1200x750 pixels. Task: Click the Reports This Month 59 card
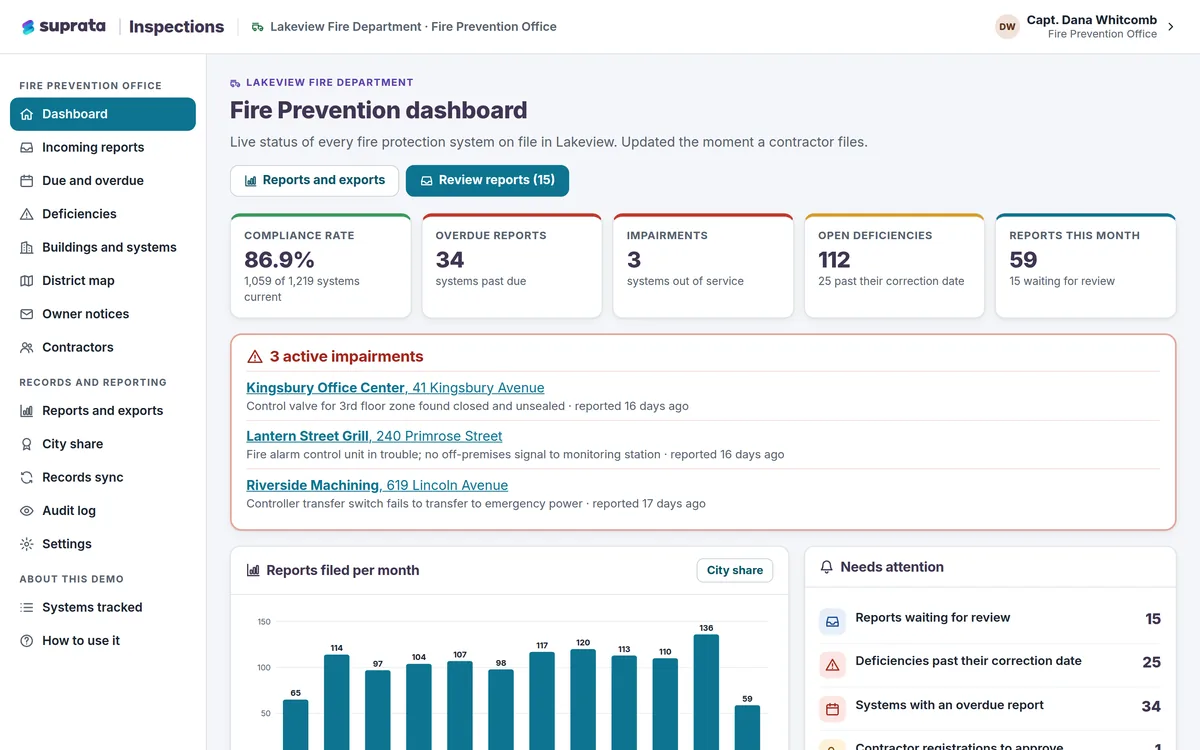[1086, 266]
